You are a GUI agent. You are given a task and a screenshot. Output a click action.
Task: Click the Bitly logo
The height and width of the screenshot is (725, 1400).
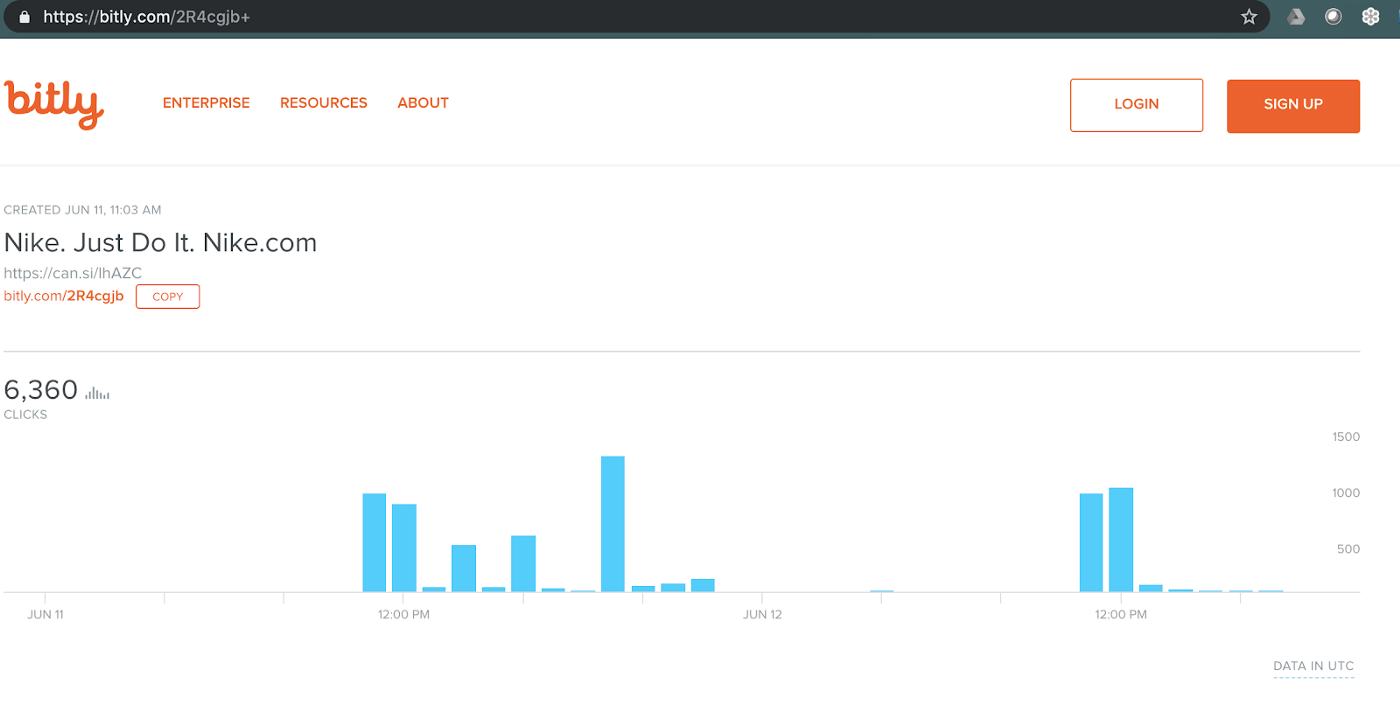coord(54,105)
